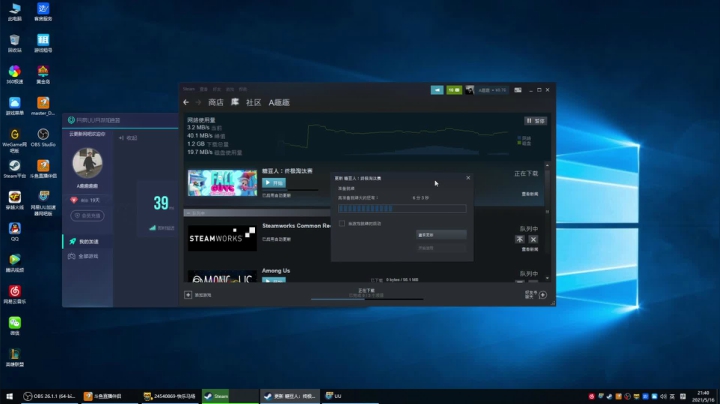
Task: Open the taskbar clock and date
Action: [703, 396]
